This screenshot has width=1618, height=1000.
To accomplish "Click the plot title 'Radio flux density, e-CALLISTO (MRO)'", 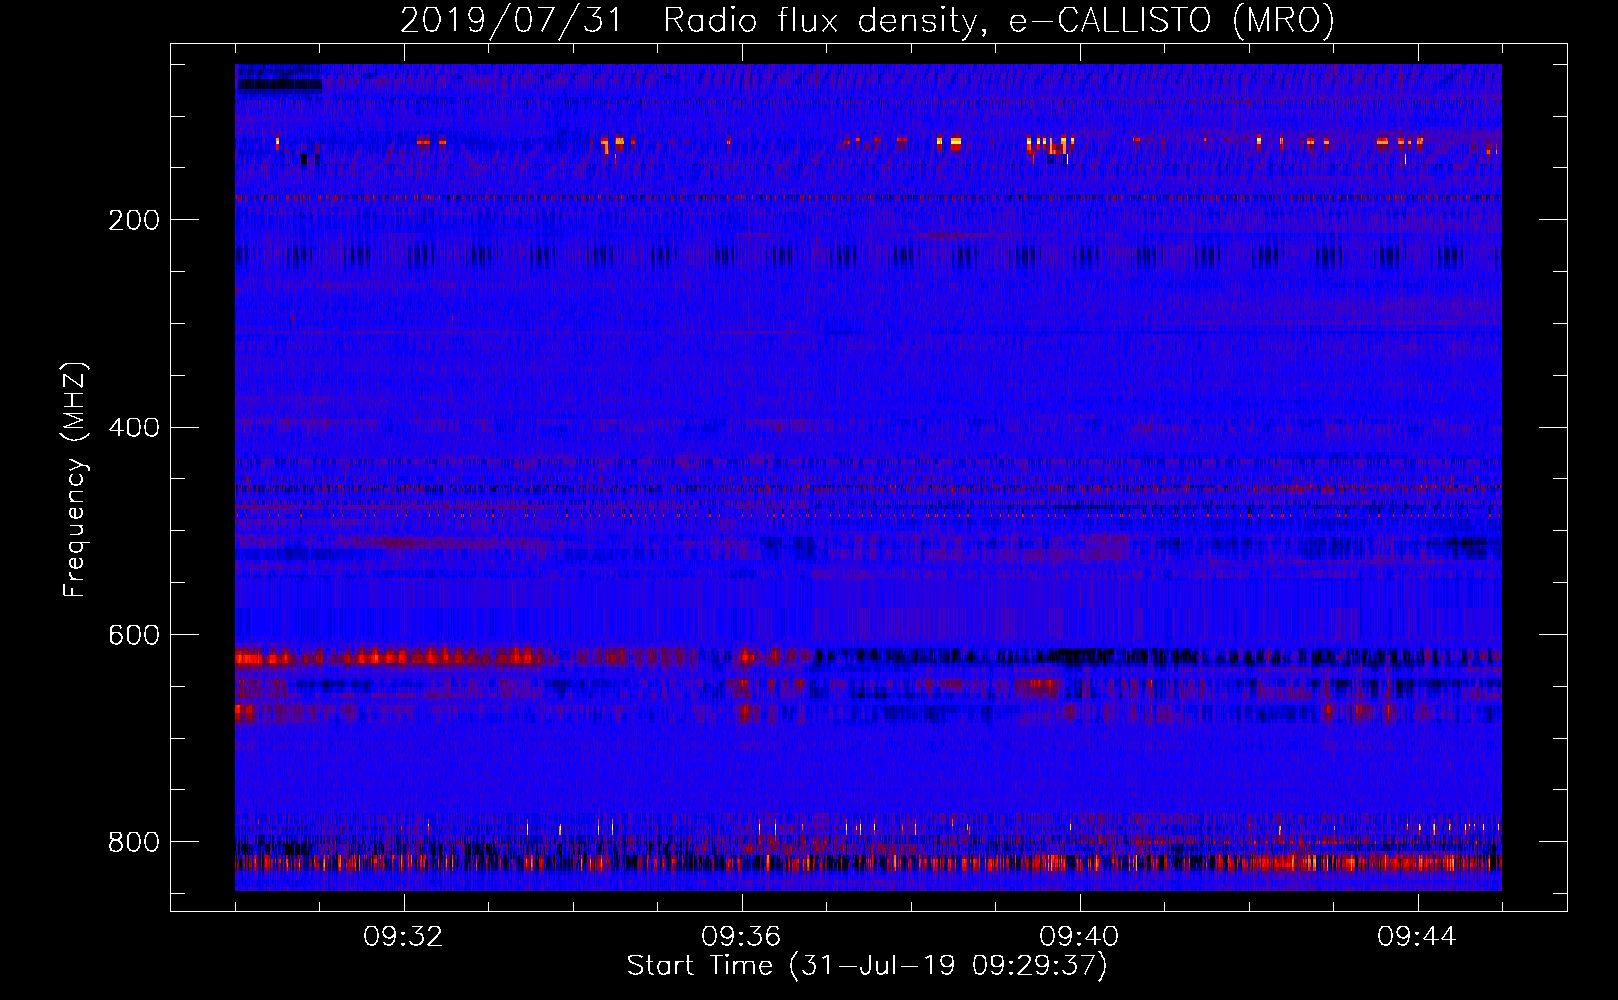I will click(999, 20).
